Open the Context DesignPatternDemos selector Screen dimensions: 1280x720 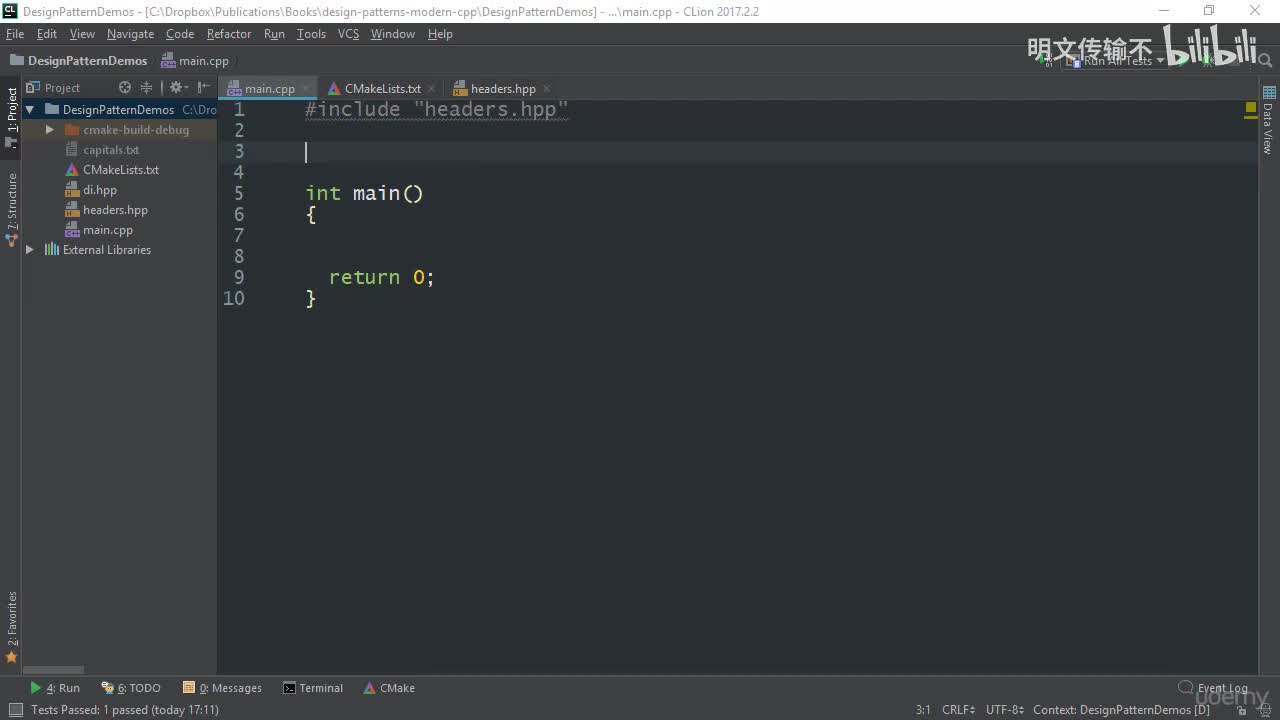click(1121, 710)
